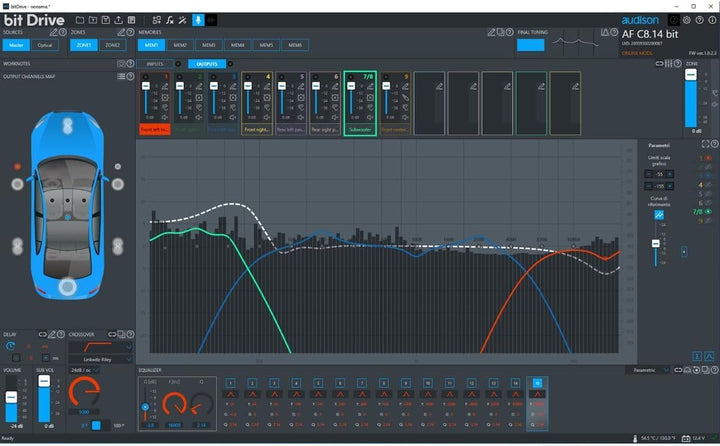Click the info icon at top right
Viewport: 720px width, 446px height.
coord(712,20)
